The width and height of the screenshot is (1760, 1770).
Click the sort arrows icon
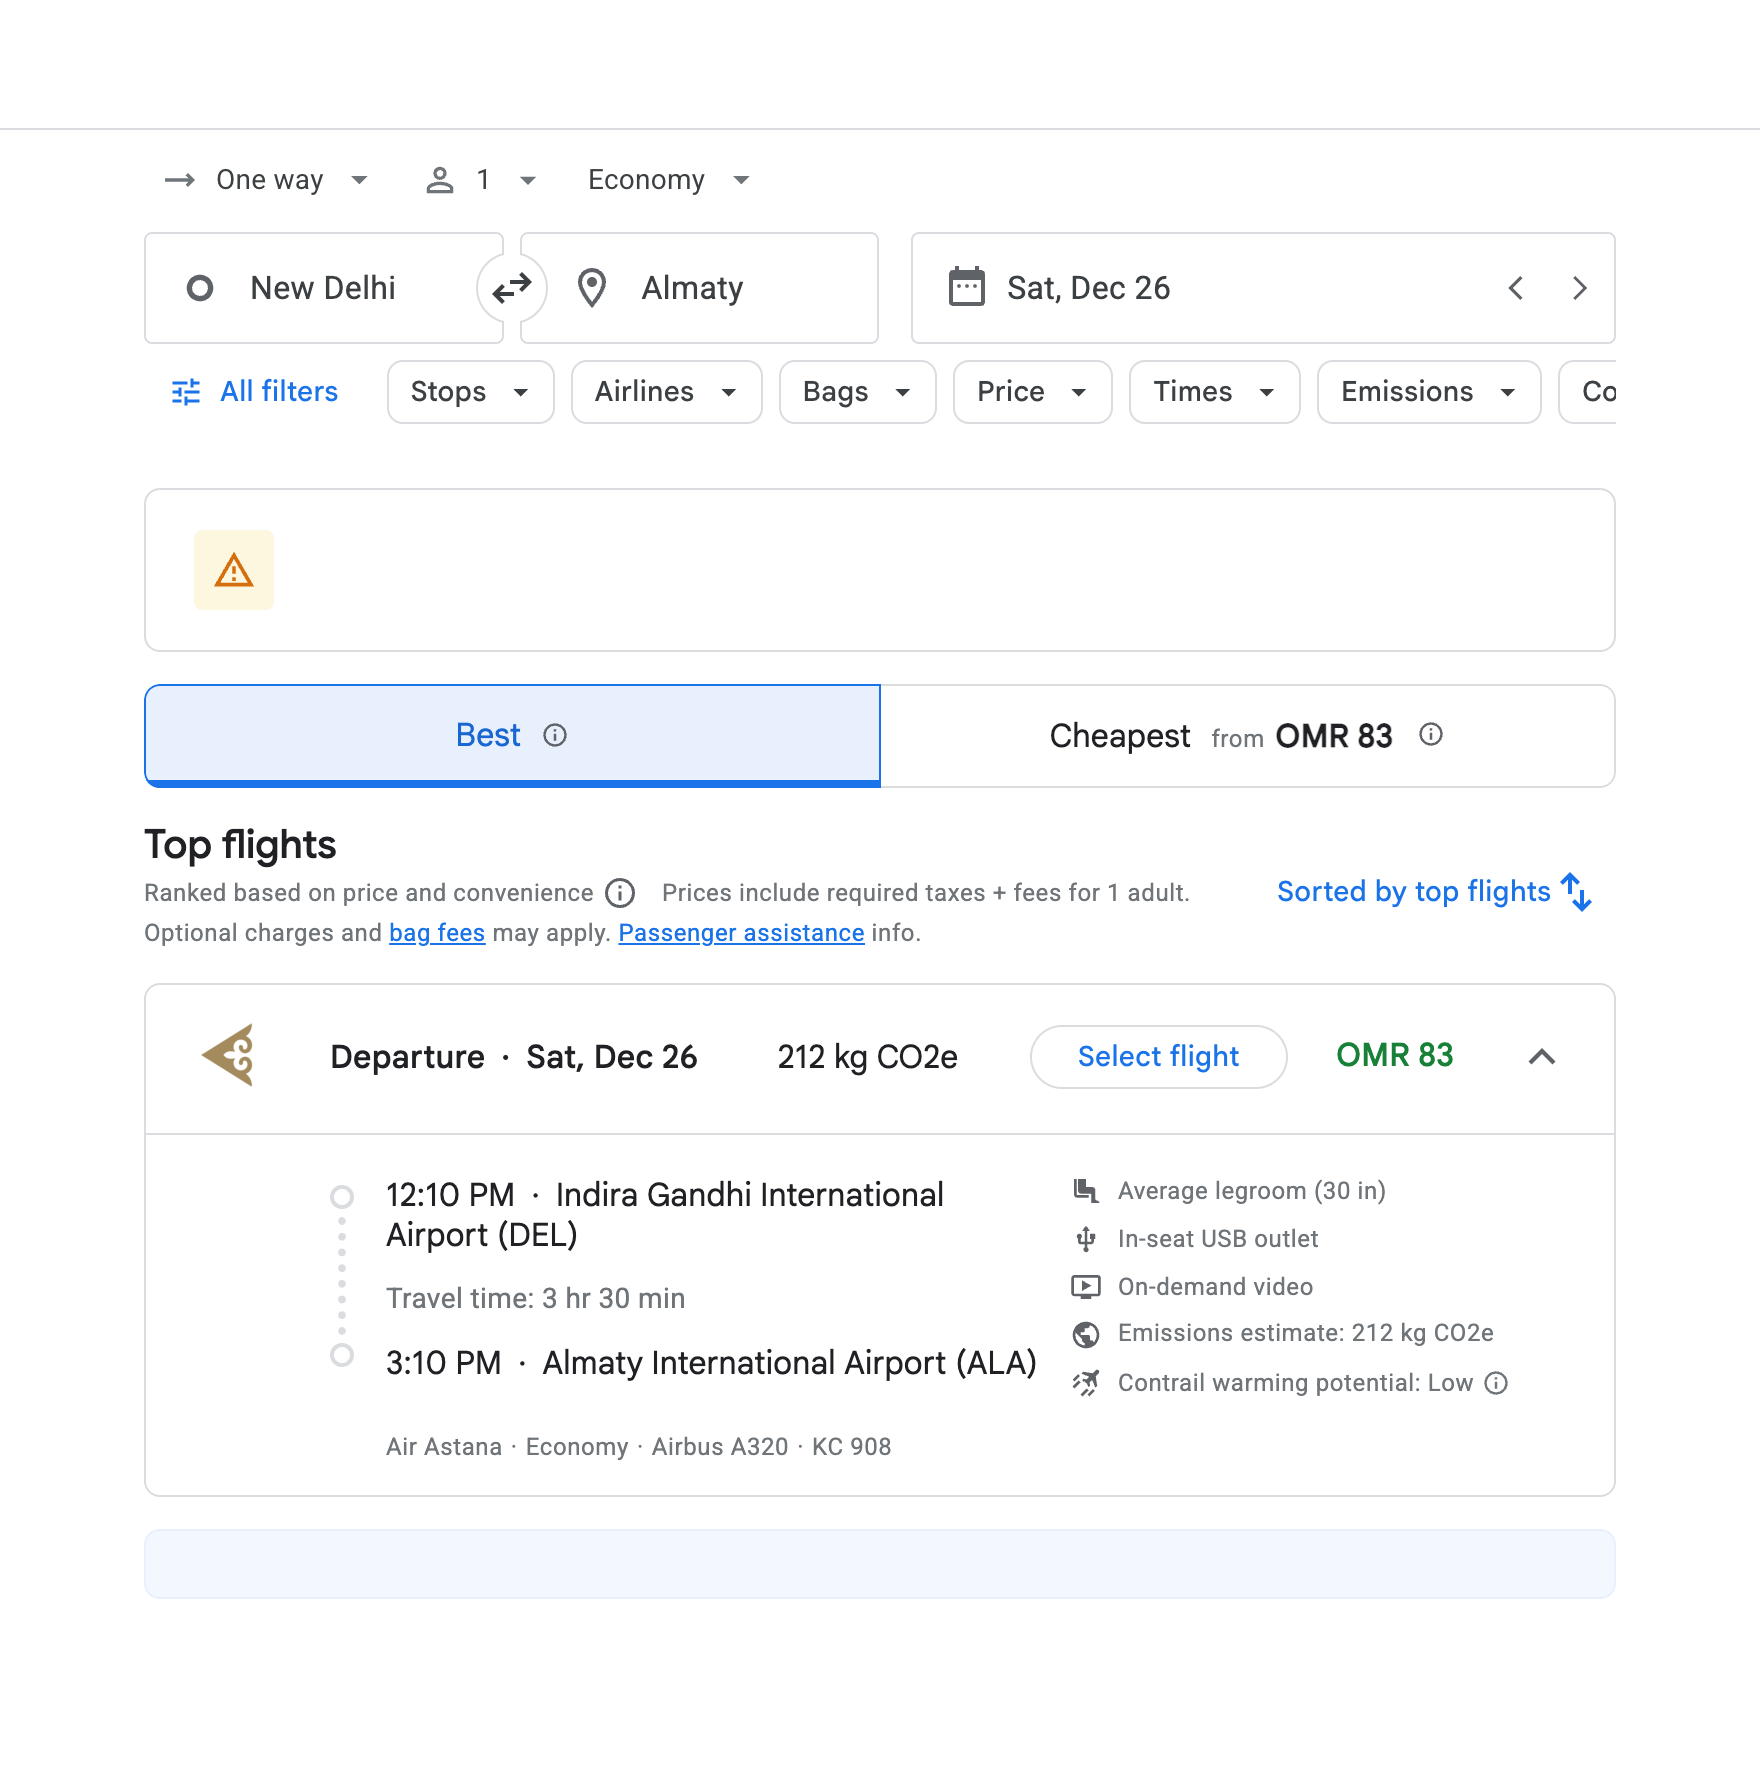tap(1576, 892)
